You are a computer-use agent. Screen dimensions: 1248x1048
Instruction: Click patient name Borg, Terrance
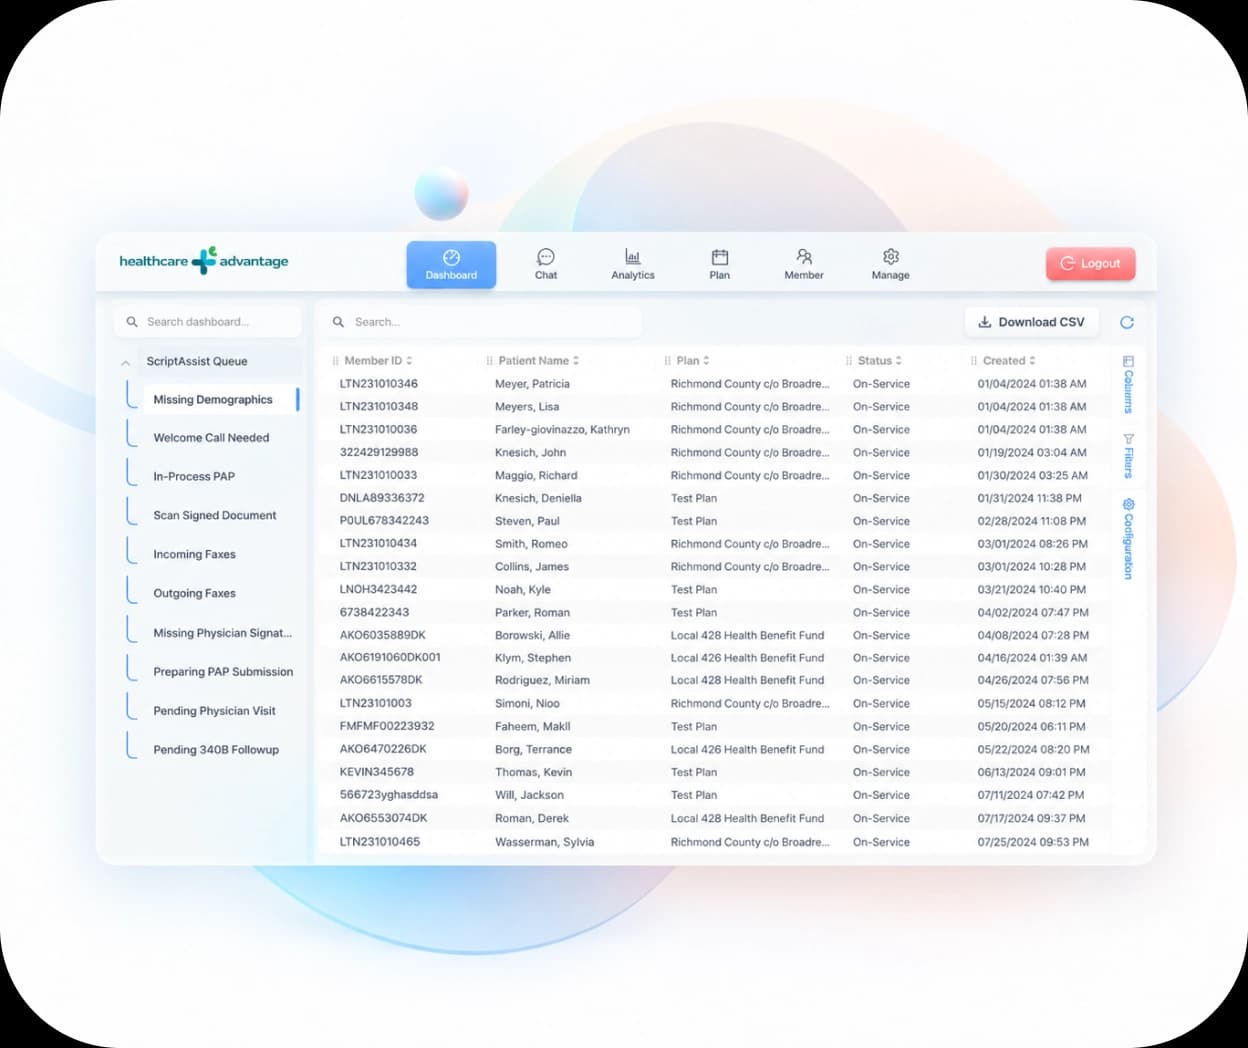point(534,750)
